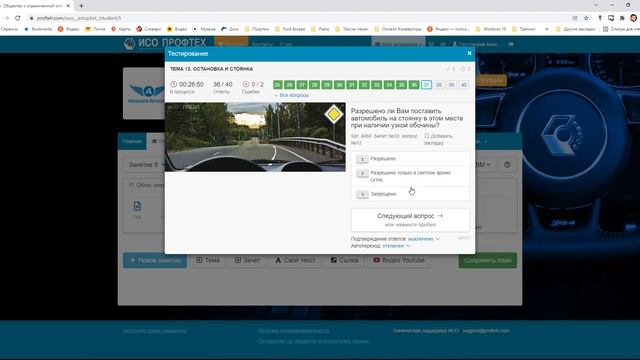Close the Тестирование dialog
This screenshot has height=360, width=640.
coord(469,53)
